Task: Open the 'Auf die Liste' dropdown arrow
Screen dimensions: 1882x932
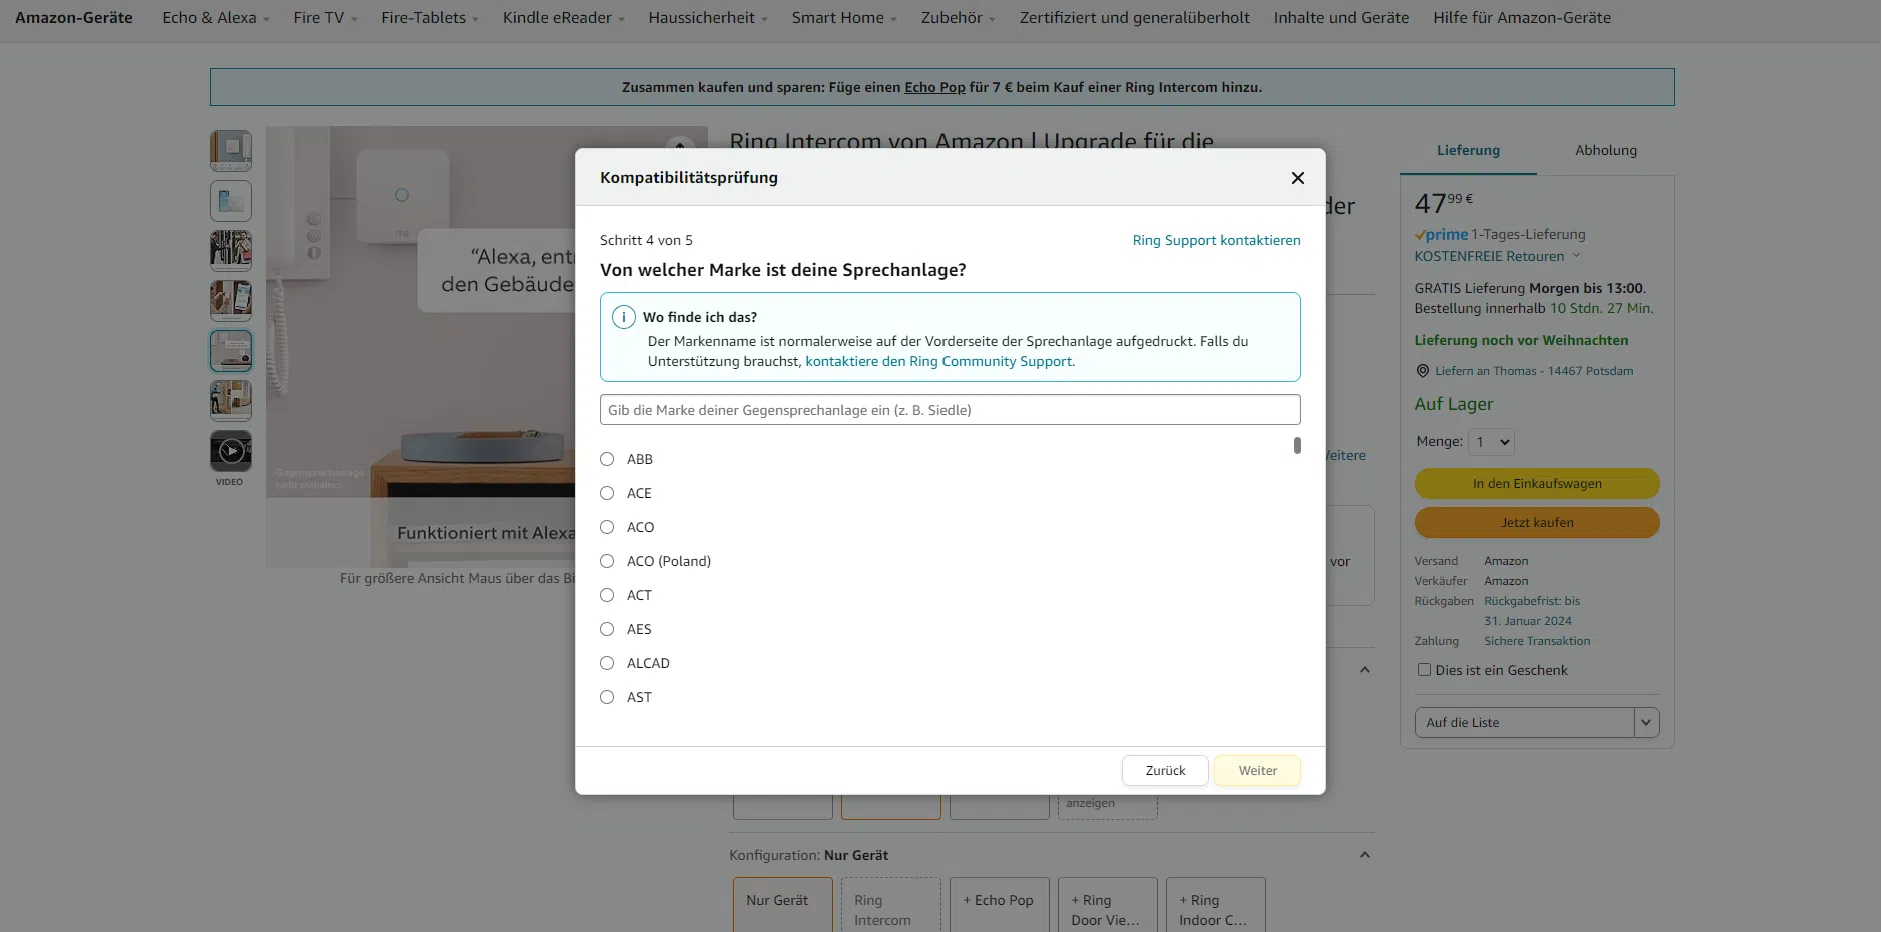Action: click(x=1646, y=723)
